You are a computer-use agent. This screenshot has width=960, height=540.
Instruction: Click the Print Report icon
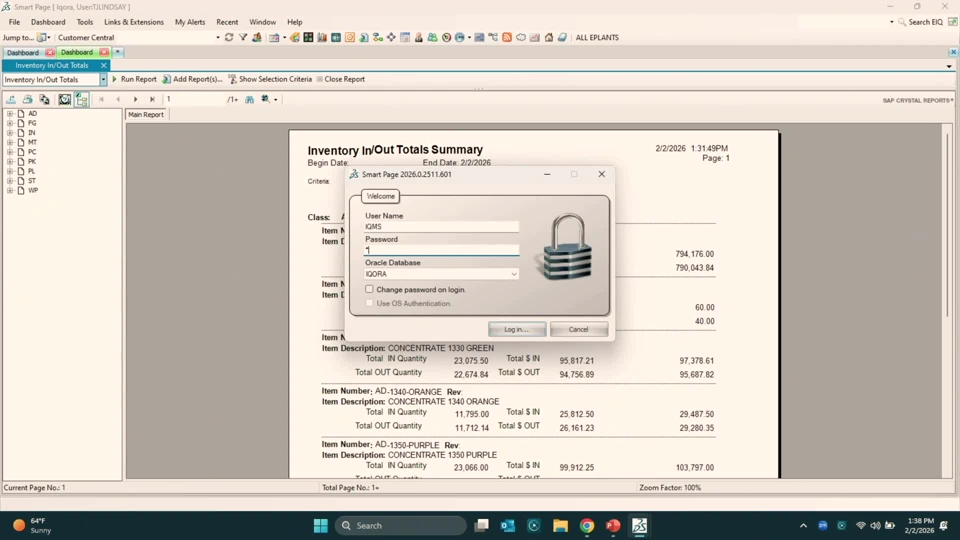point(28,99)
